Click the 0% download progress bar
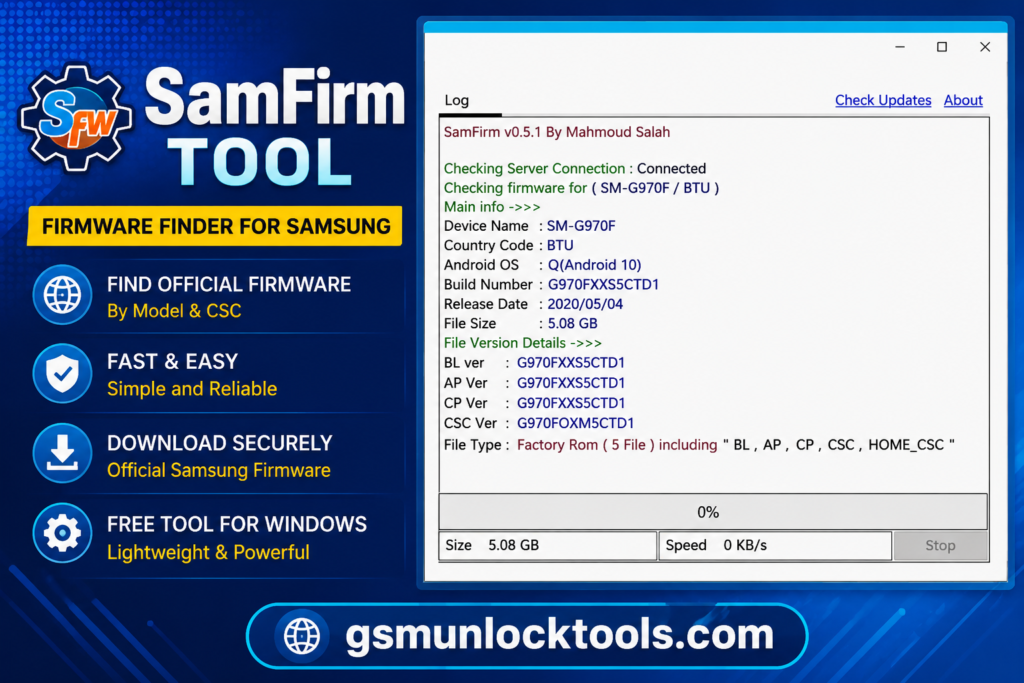This screenshot has width=1024, height=683. 713,512
